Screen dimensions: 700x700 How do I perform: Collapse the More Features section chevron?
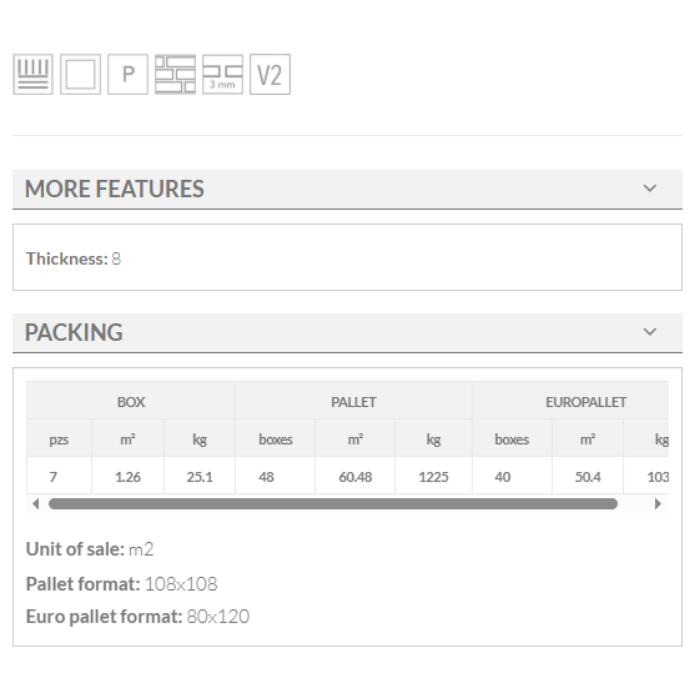(x=651, y=189)
